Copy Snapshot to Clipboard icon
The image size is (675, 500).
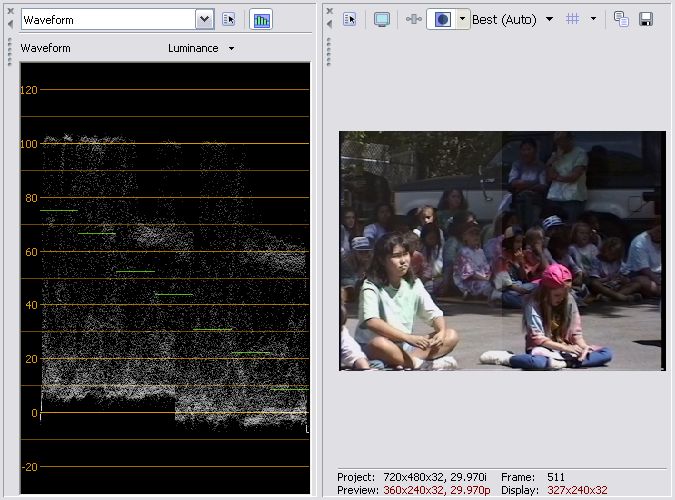[x=621, y=19]
